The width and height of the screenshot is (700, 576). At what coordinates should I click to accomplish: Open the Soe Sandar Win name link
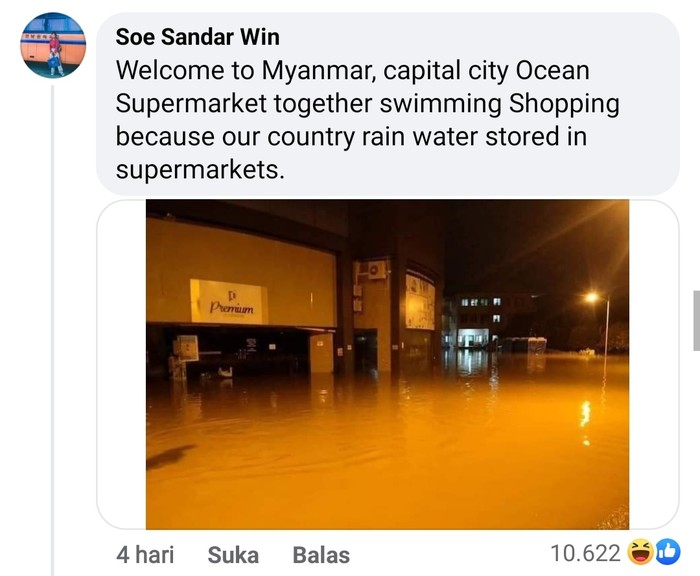[197, 38]
